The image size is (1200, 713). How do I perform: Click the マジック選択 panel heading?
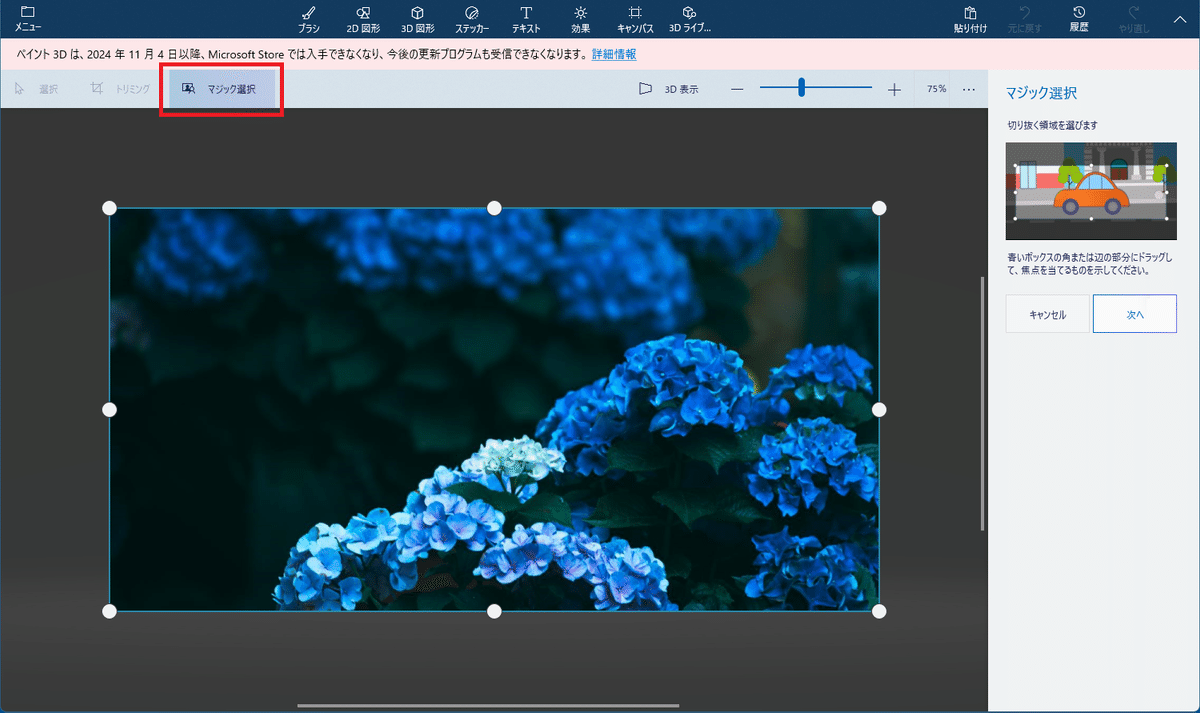(x=1041, y=93)
